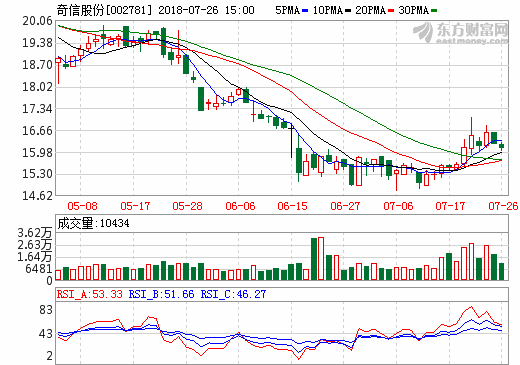
Task: Click the 1.64万 volume axis label
Action: click(35, 257)
